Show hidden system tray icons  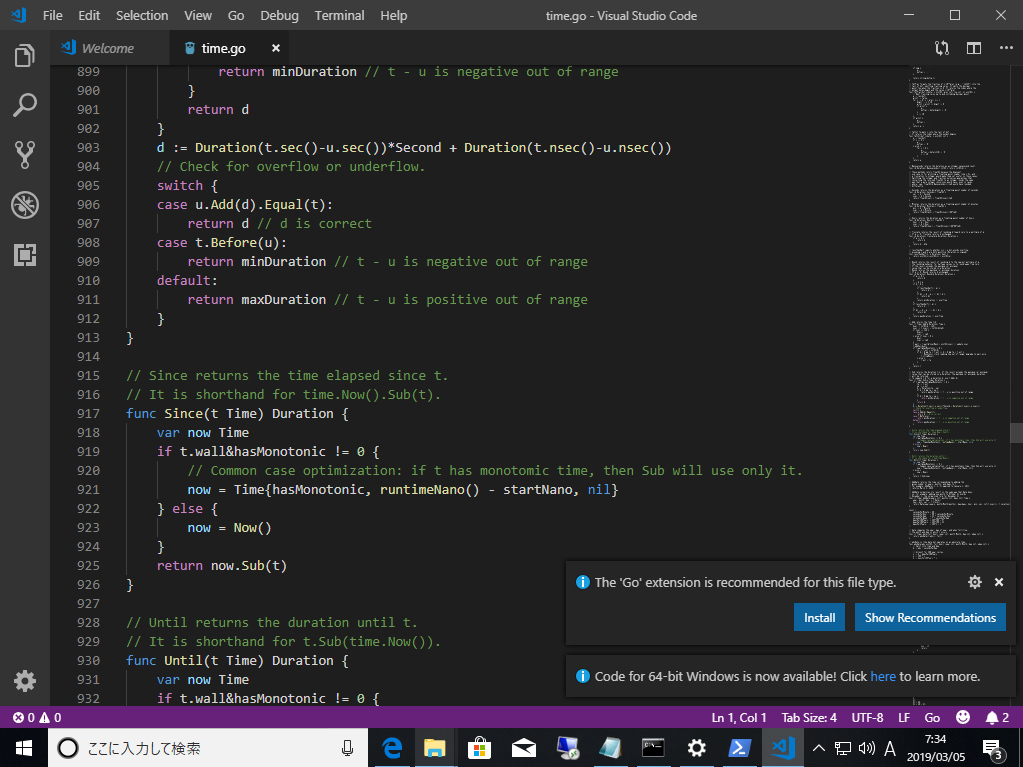(819, 748)
